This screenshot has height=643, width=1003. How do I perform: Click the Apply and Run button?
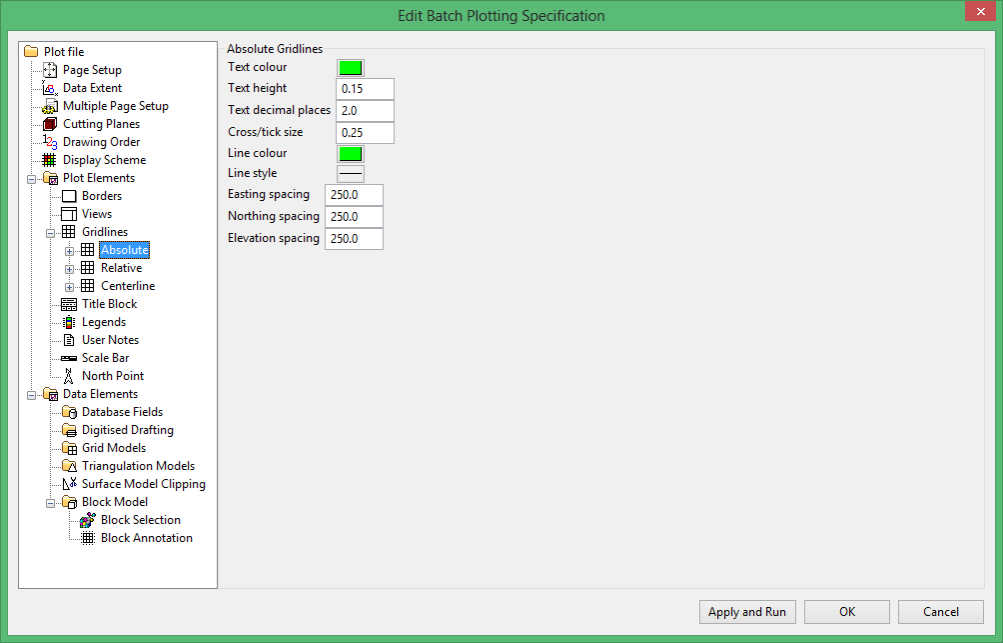pyautogui.click(x=747, y=612)
